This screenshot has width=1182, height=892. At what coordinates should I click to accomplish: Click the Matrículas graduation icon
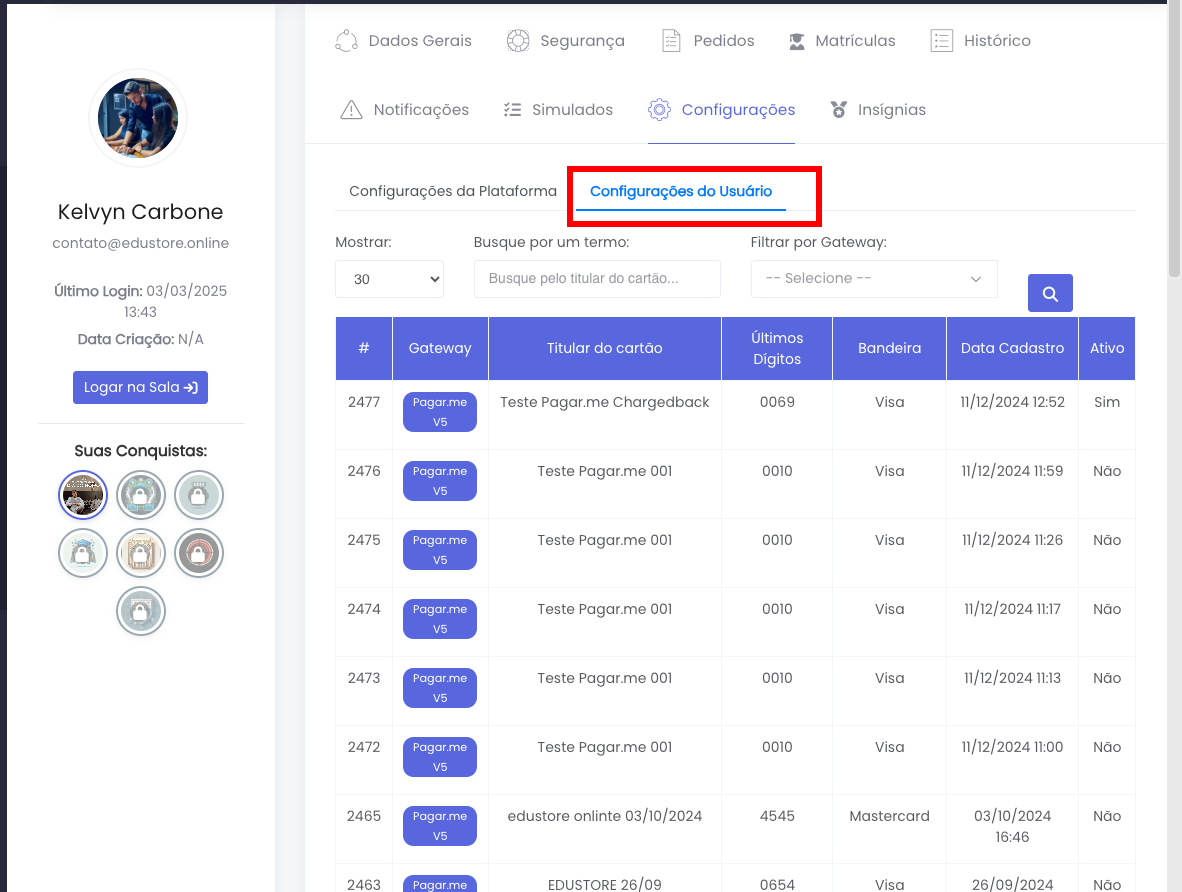pyautogui.click(x=796, y=42)
